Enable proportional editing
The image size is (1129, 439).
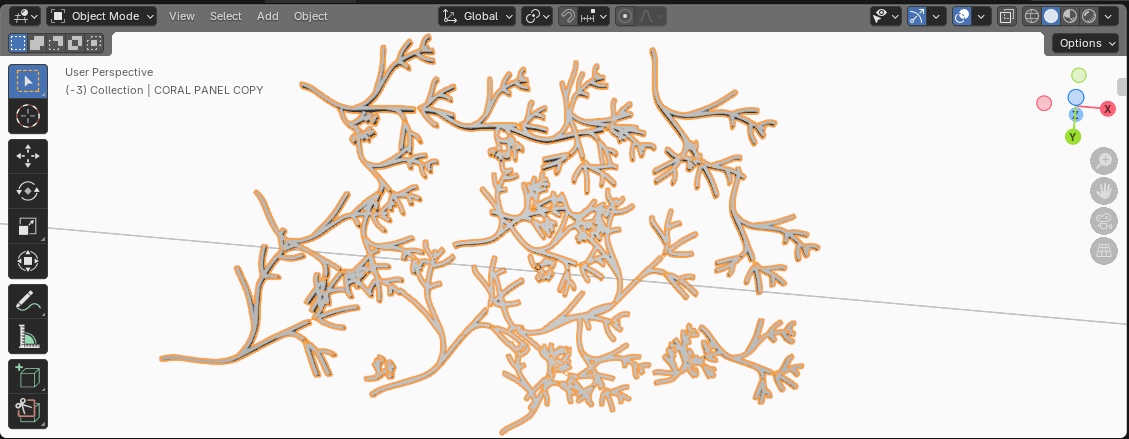click(626, 16)
